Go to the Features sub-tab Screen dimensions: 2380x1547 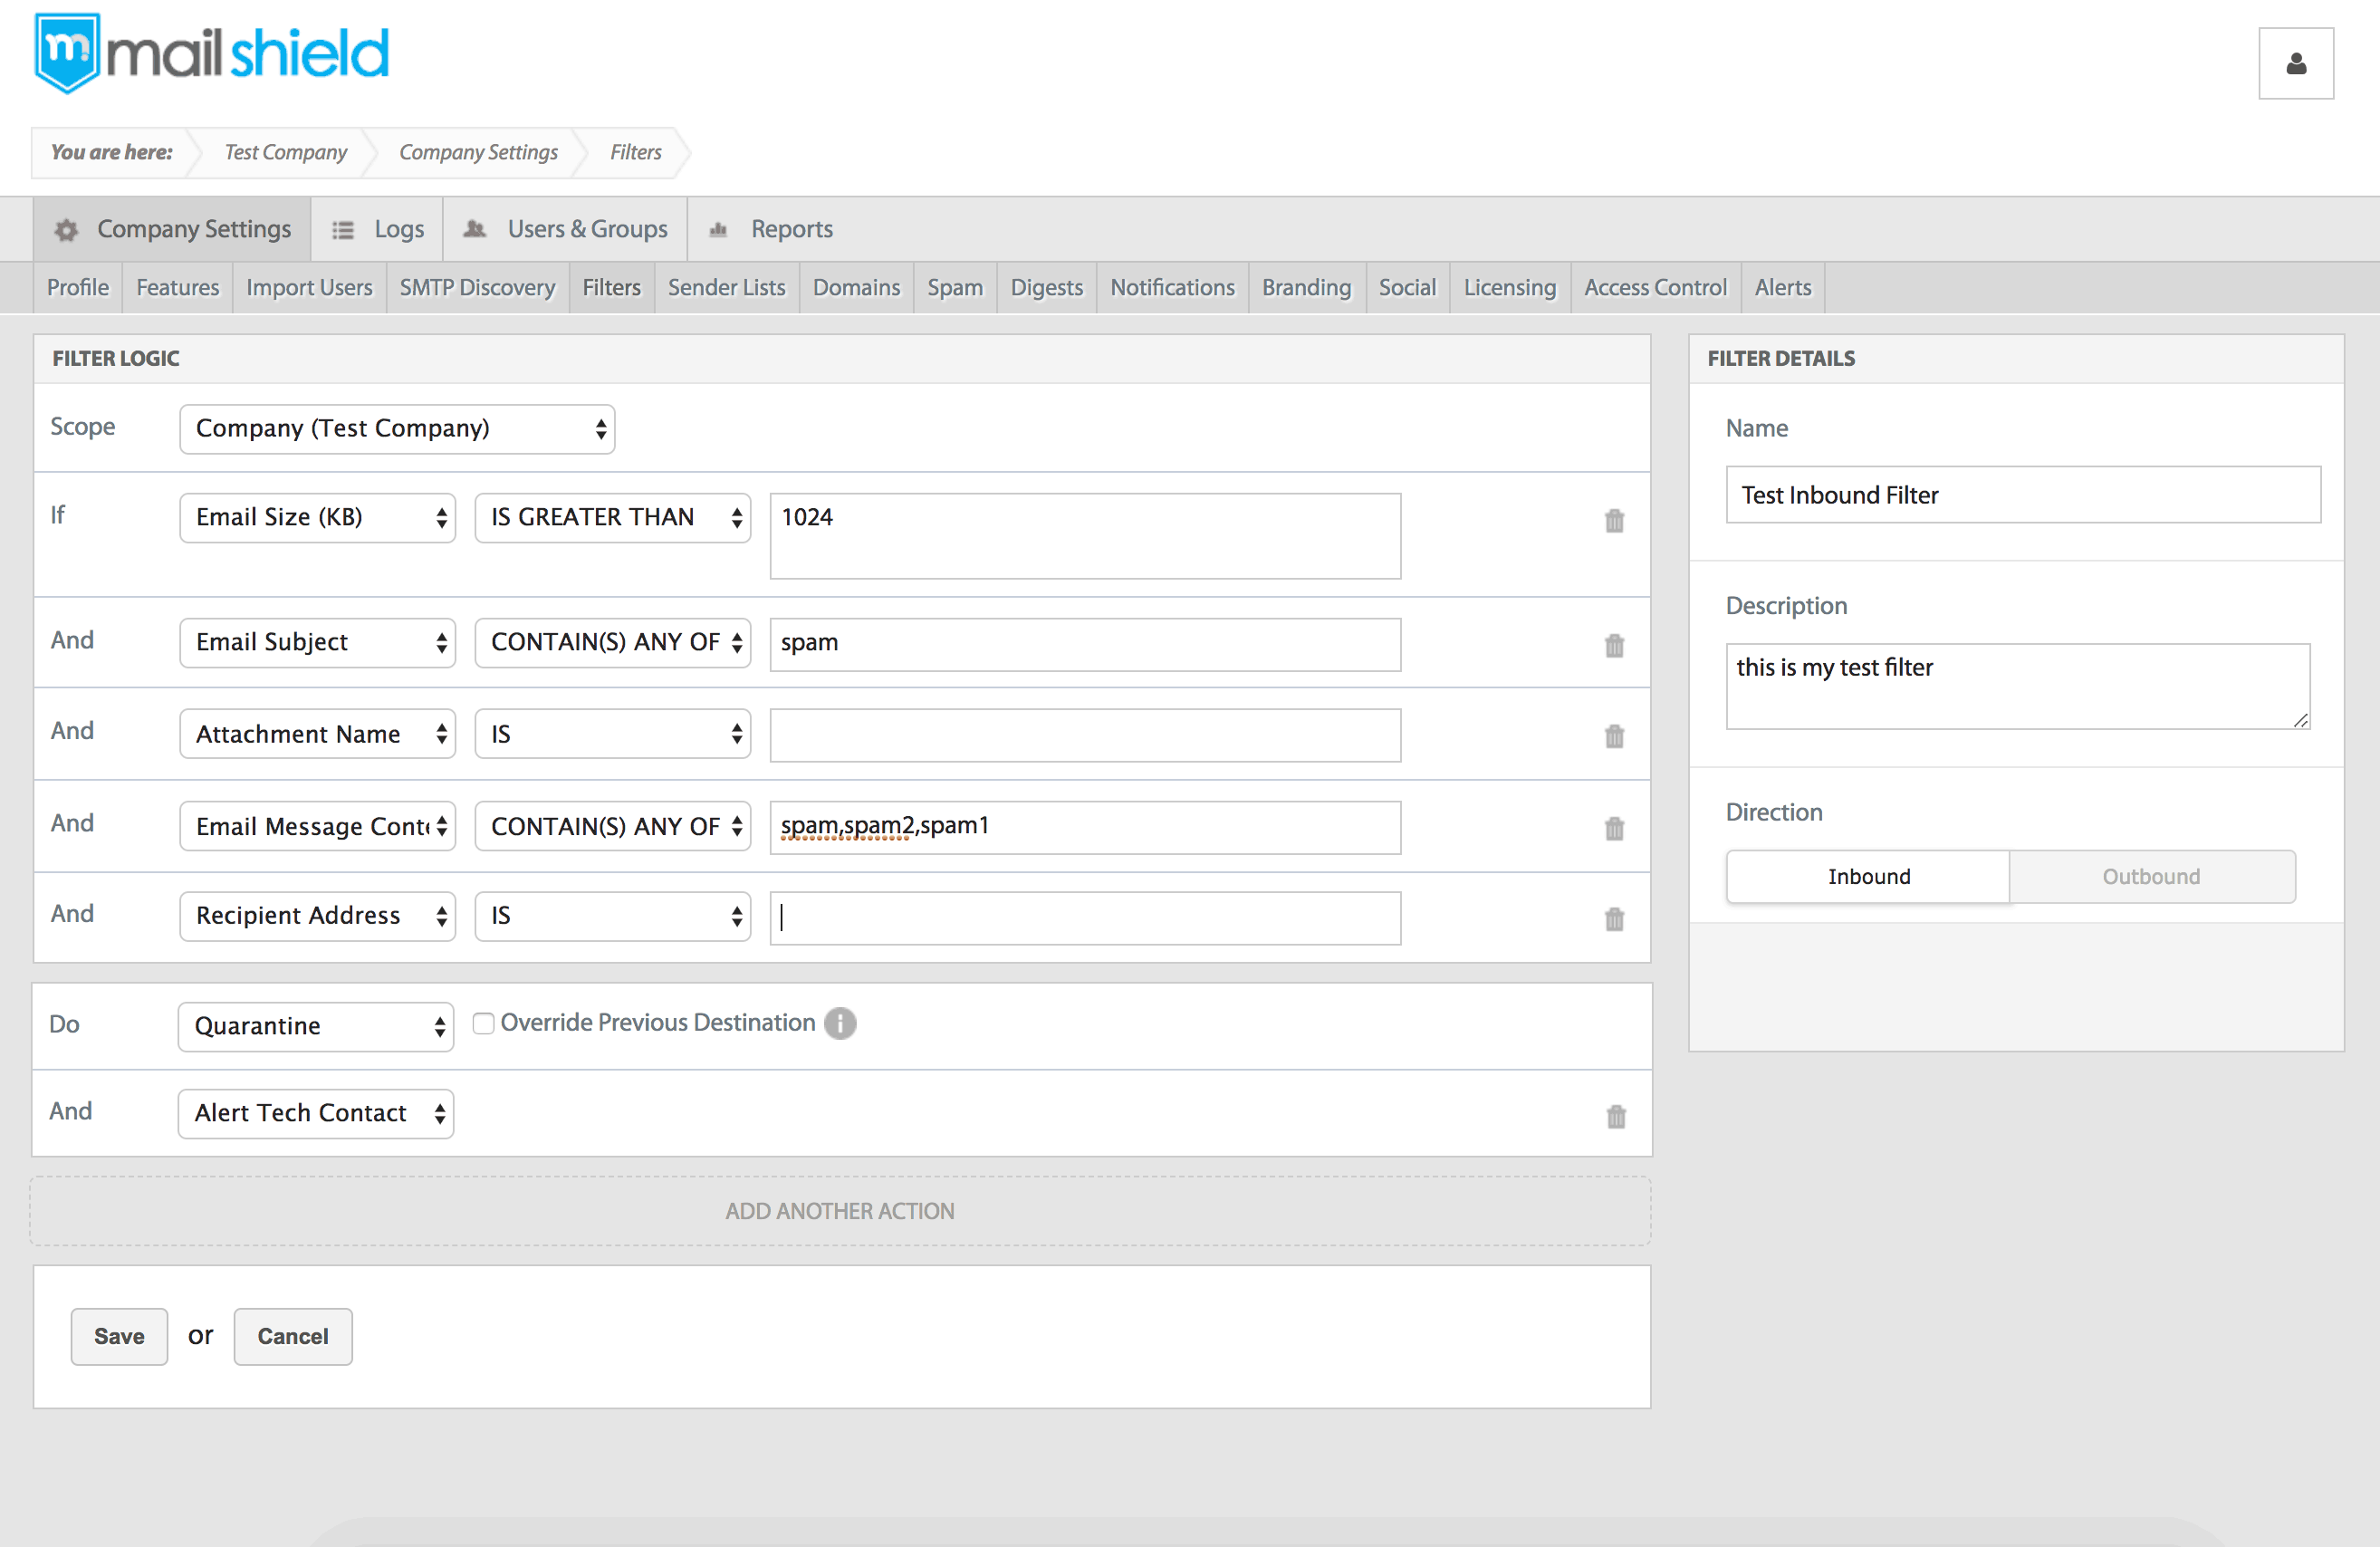(177, 287)
